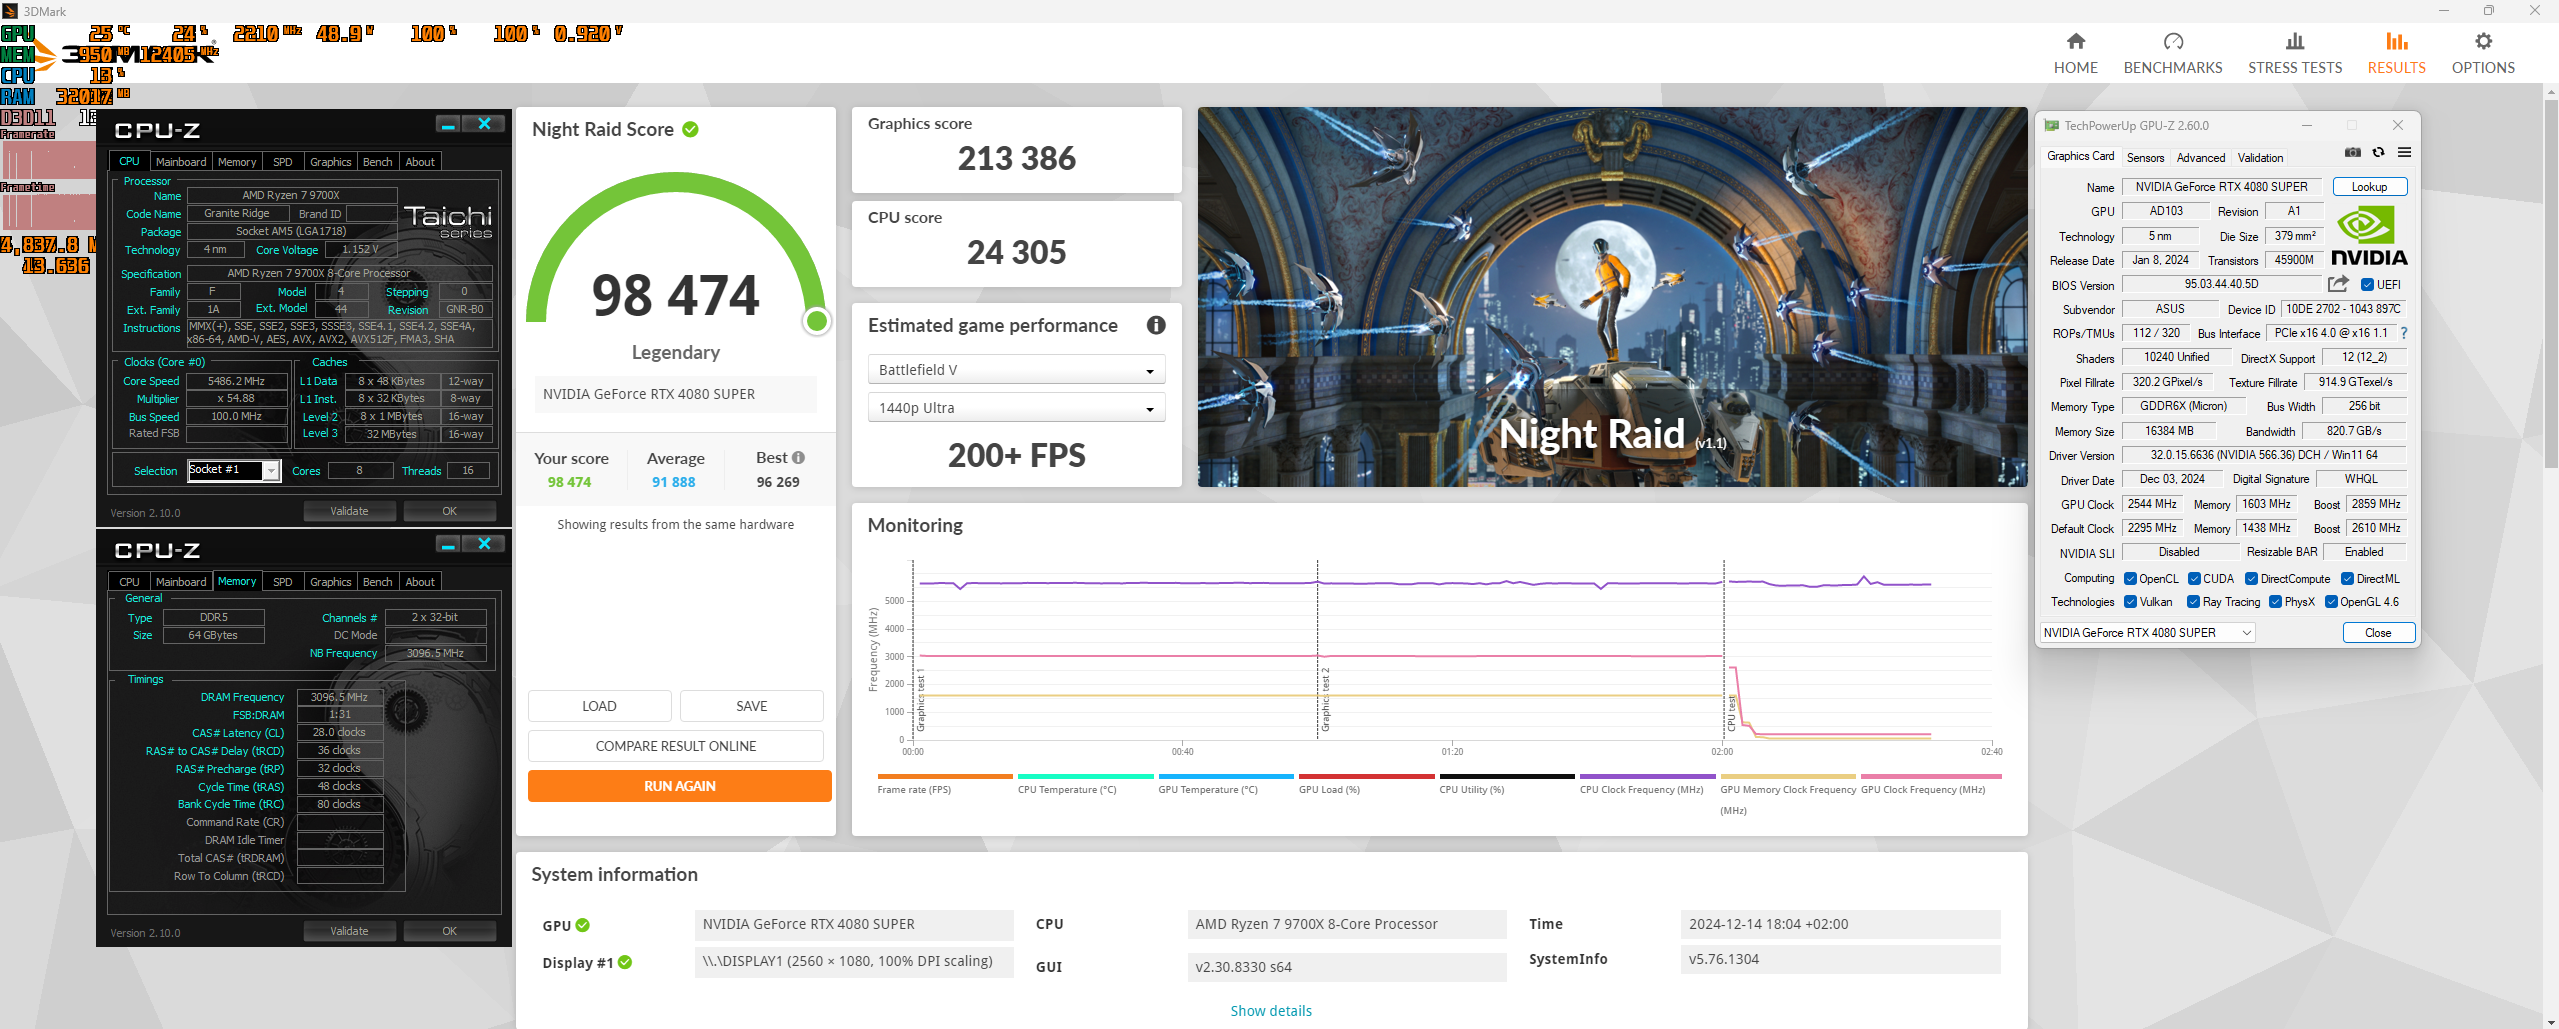Open the CPU-Z Socket #1 selection dropdown

pos(233,470)
